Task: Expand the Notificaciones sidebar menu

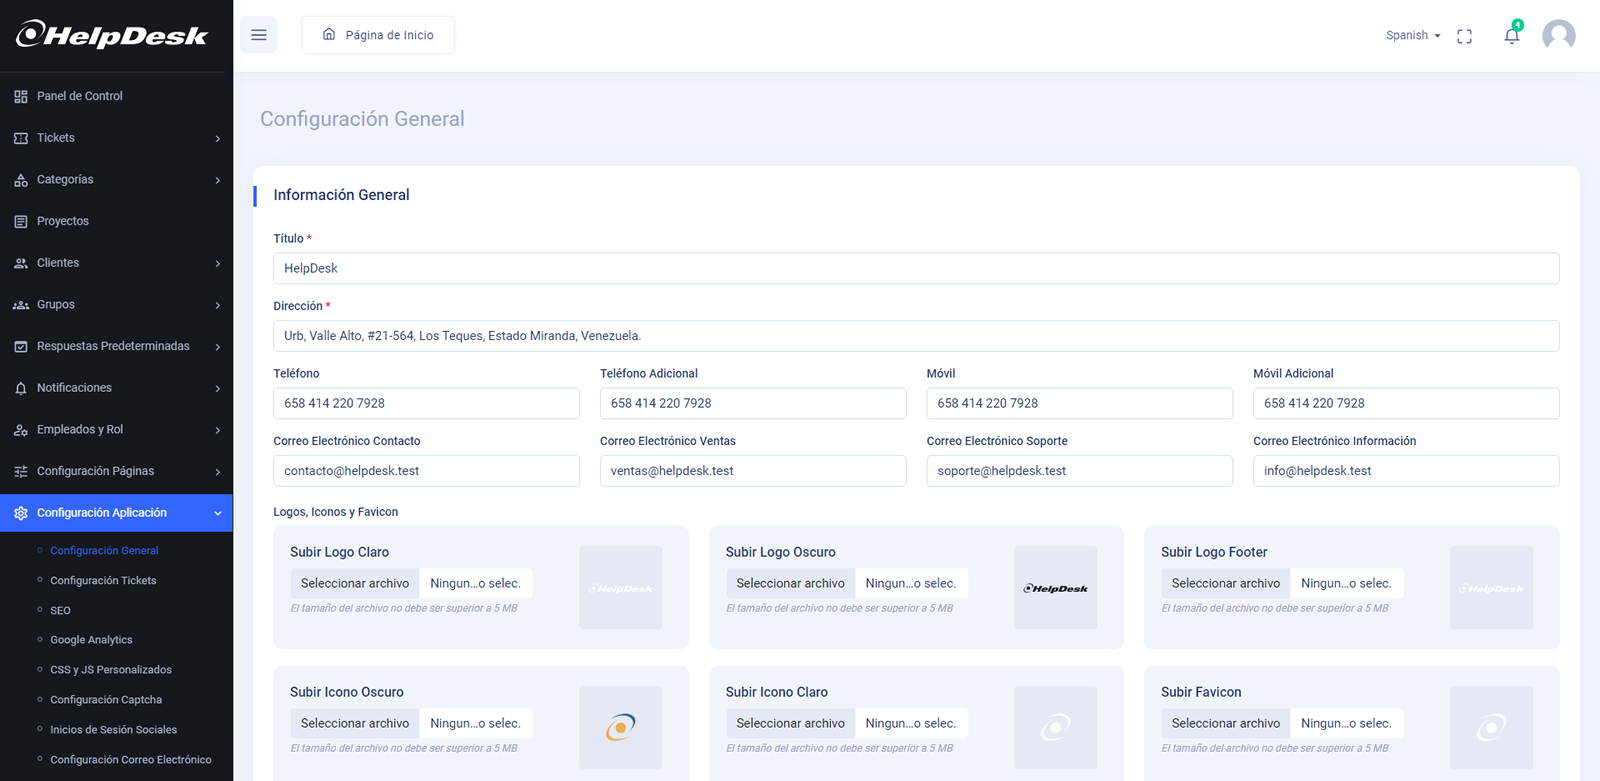Action: pyautogui.click(x=116, y=388)
